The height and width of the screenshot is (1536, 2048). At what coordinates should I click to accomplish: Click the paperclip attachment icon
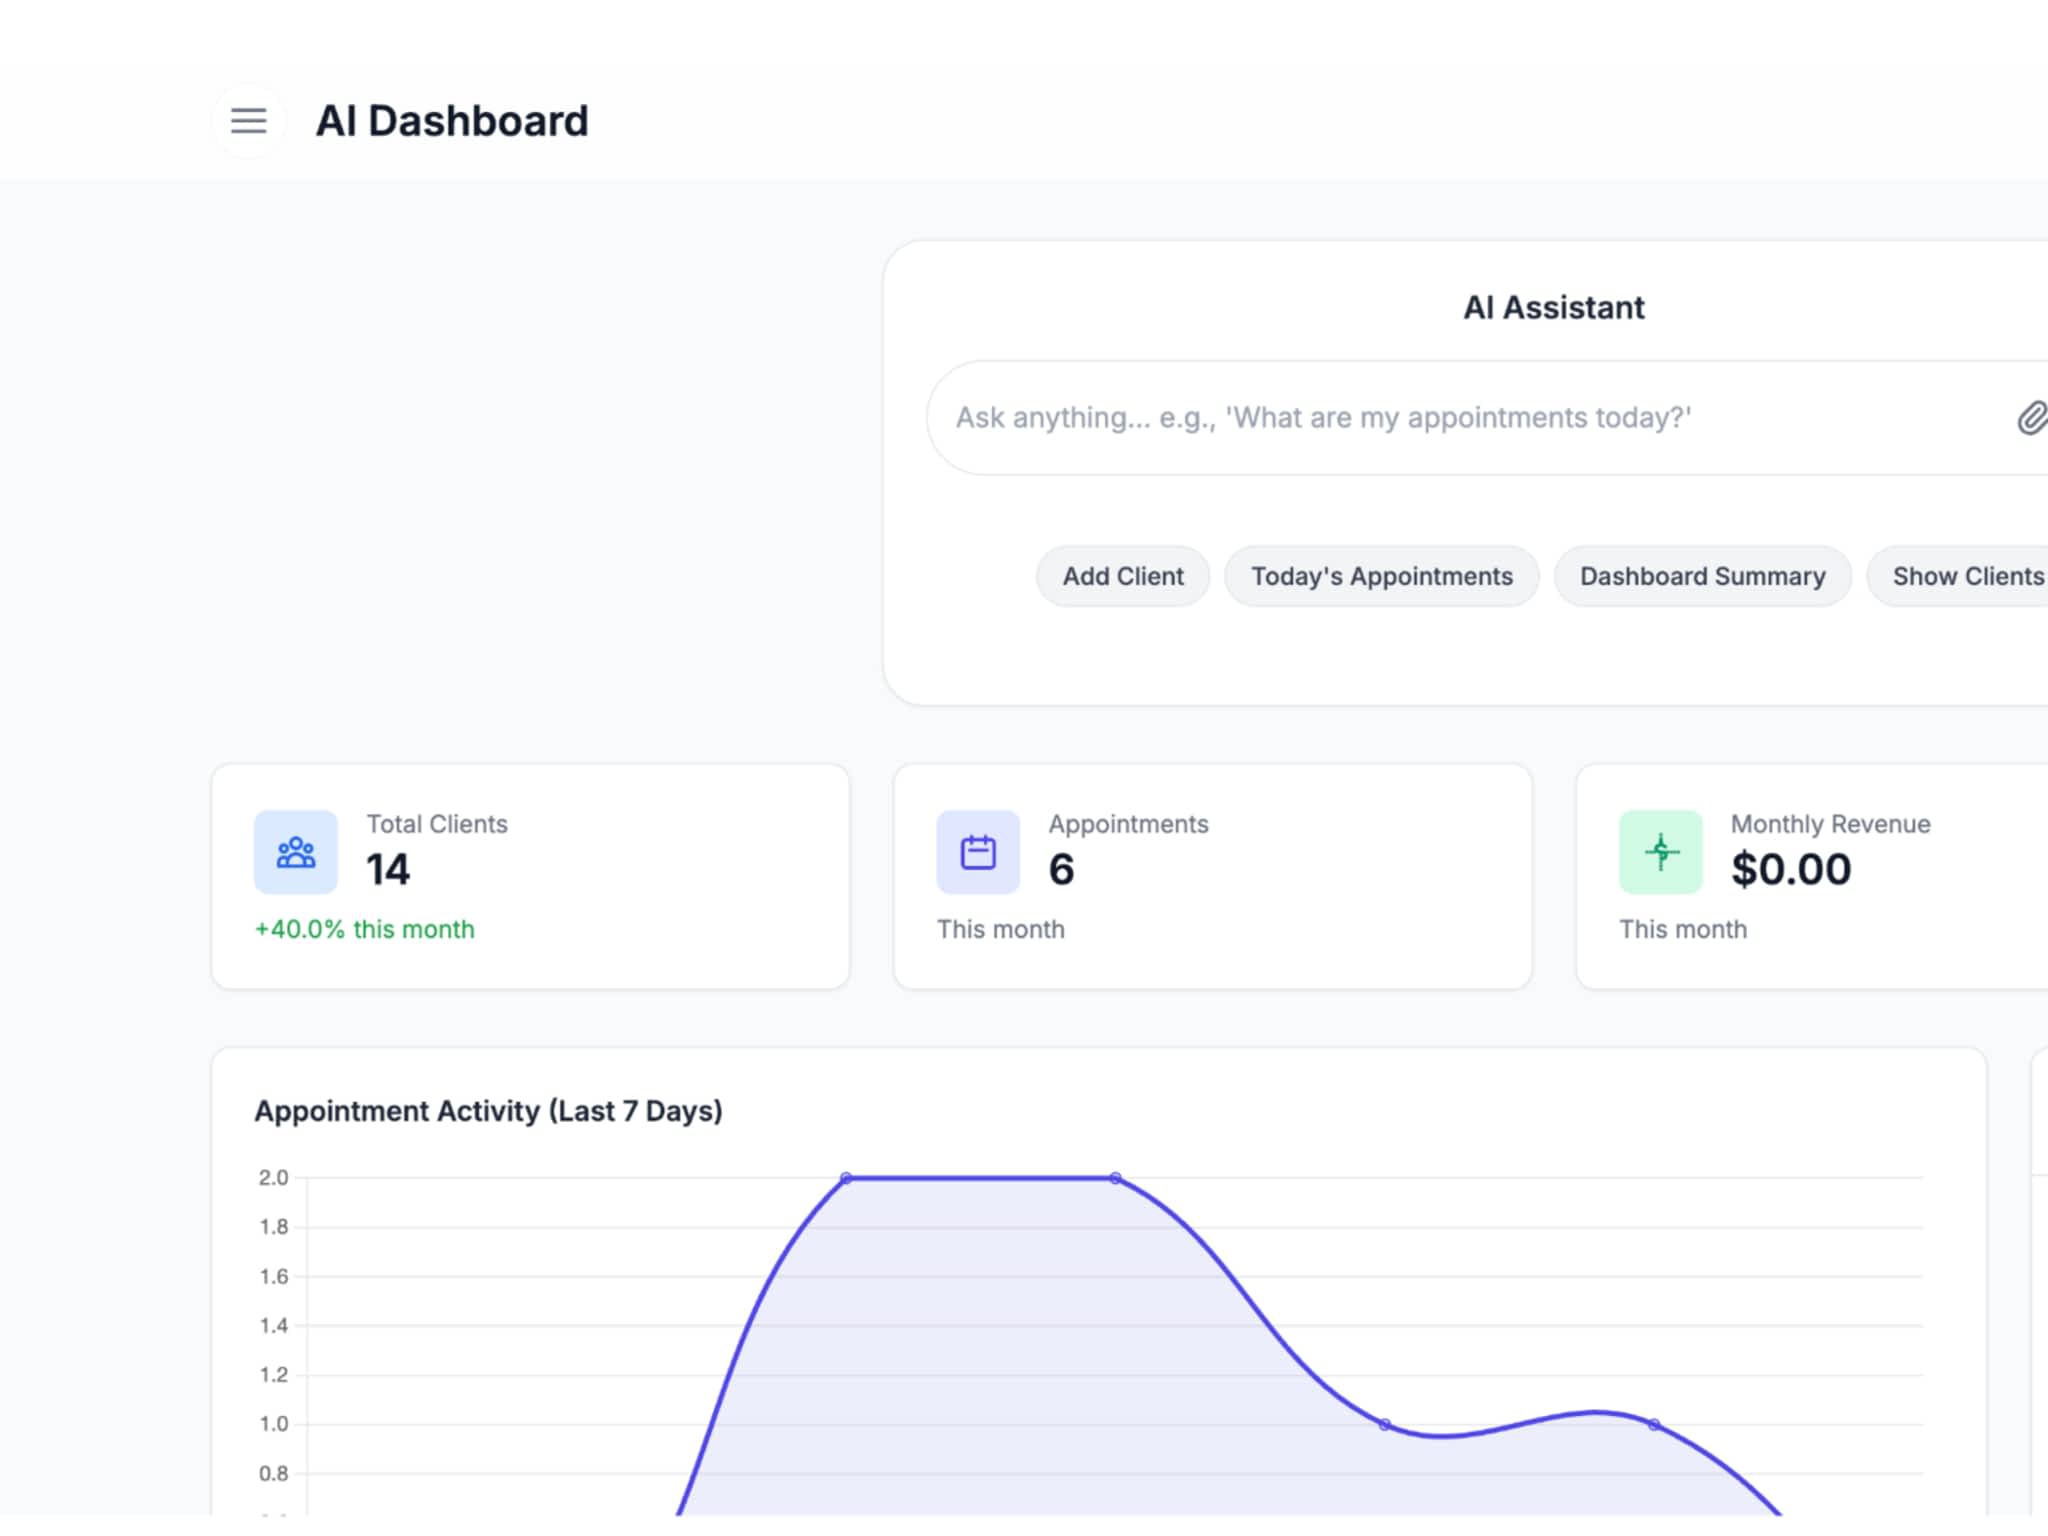click(2031, 417)
